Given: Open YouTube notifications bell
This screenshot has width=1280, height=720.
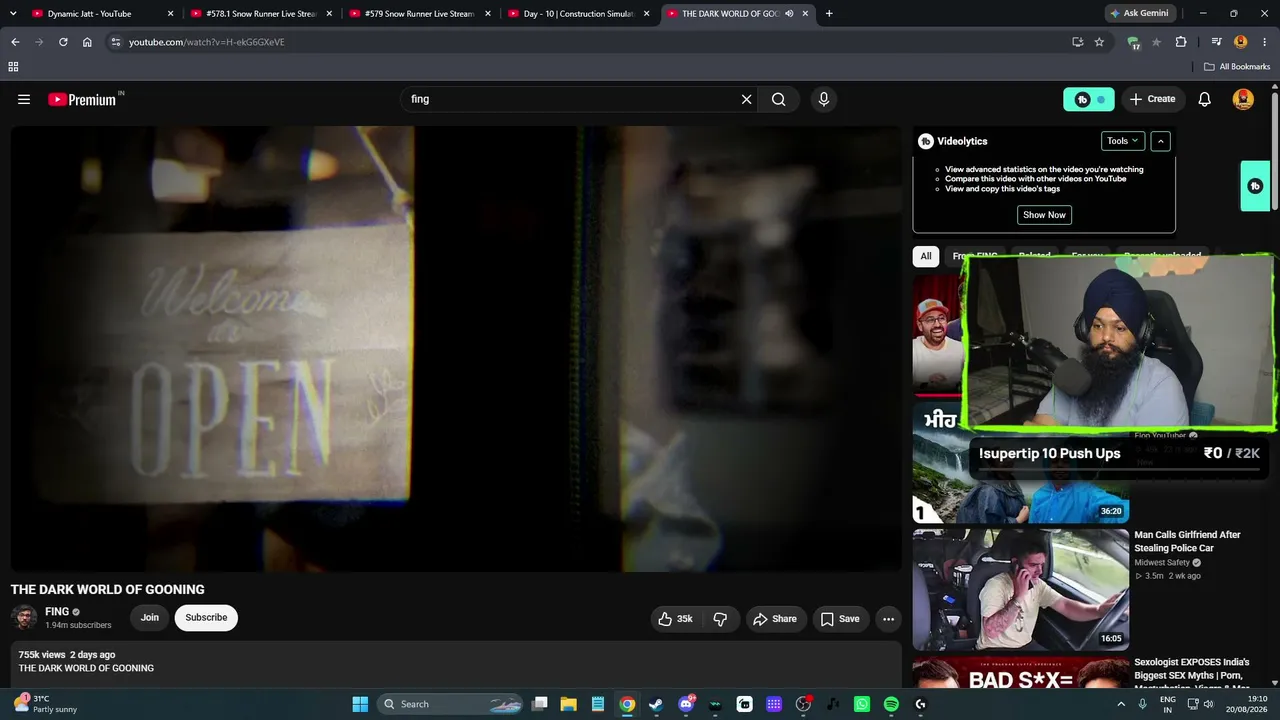Looking at the screenshot, I should tap(1205, 99).
